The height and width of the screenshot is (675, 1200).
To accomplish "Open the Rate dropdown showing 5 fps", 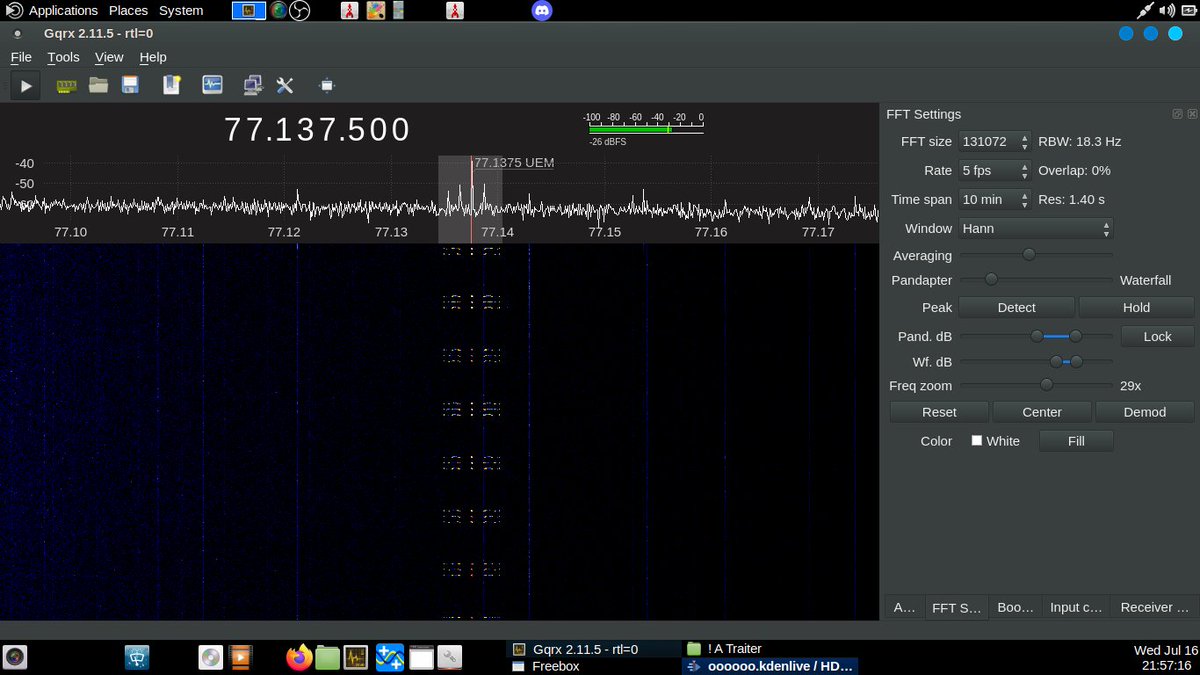I will coord(994,171).
